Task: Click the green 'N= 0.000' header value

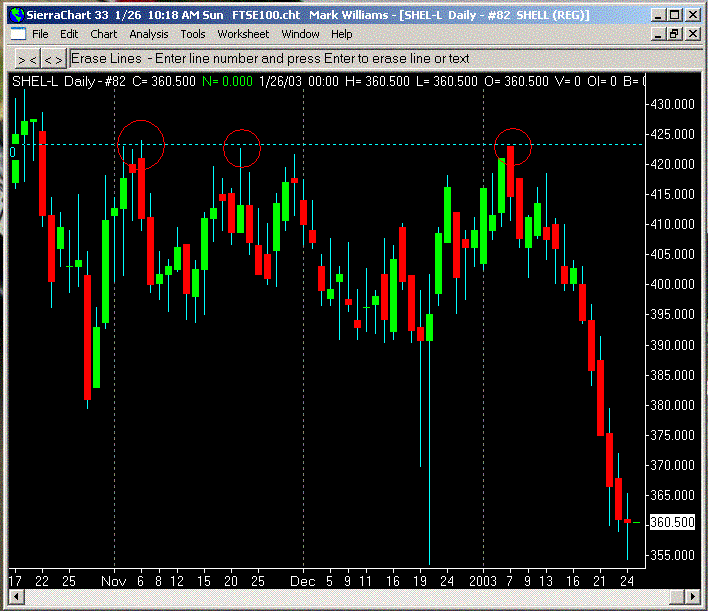Action: [x=227, y=82]
